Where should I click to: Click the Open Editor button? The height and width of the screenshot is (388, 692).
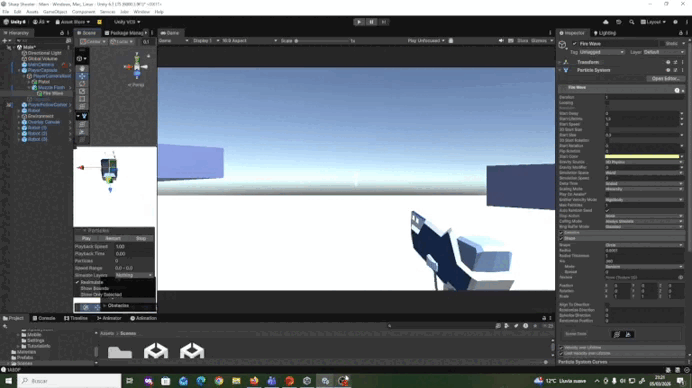[665, 79]
